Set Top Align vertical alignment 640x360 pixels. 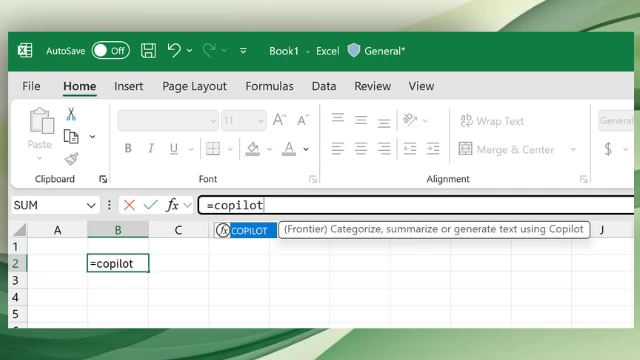[x=338, y=119]
